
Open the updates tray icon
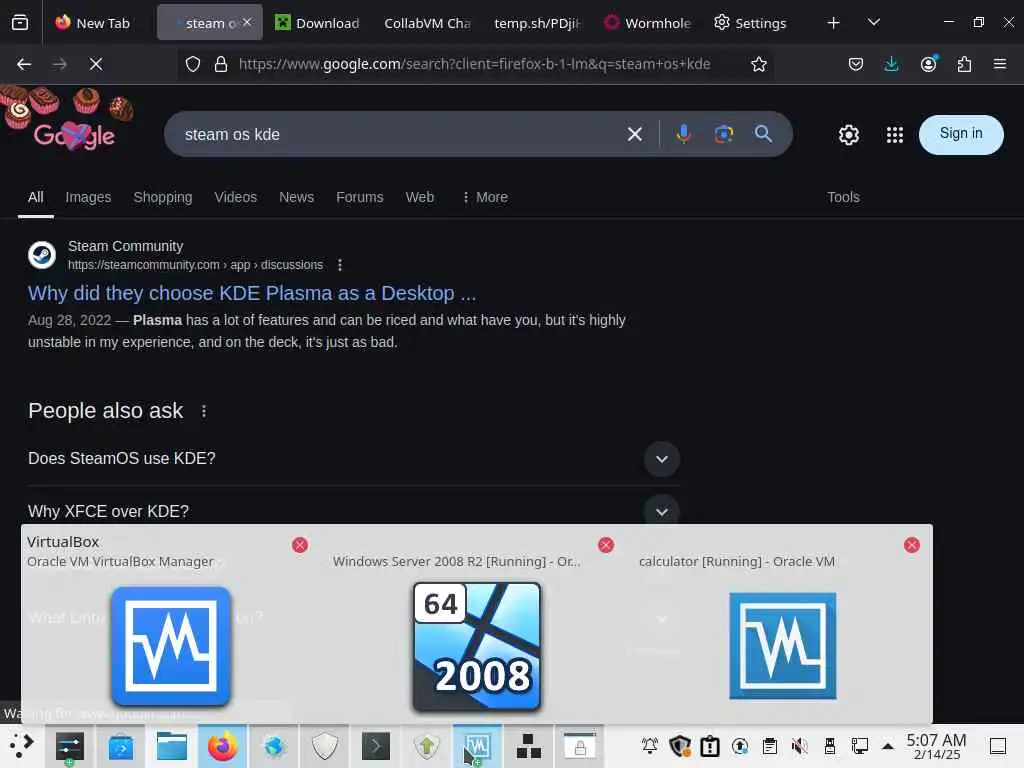(x=740, y=746)
